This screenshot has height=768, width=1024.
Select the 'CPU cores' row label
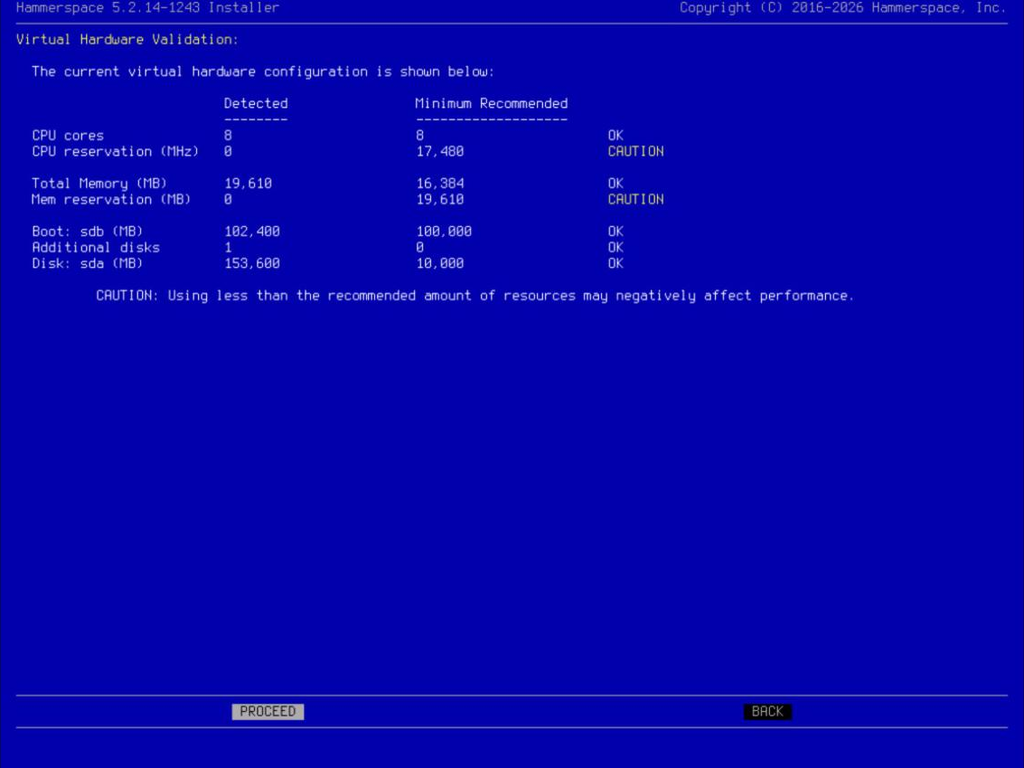pyautogui.click(x=68, y=135)
